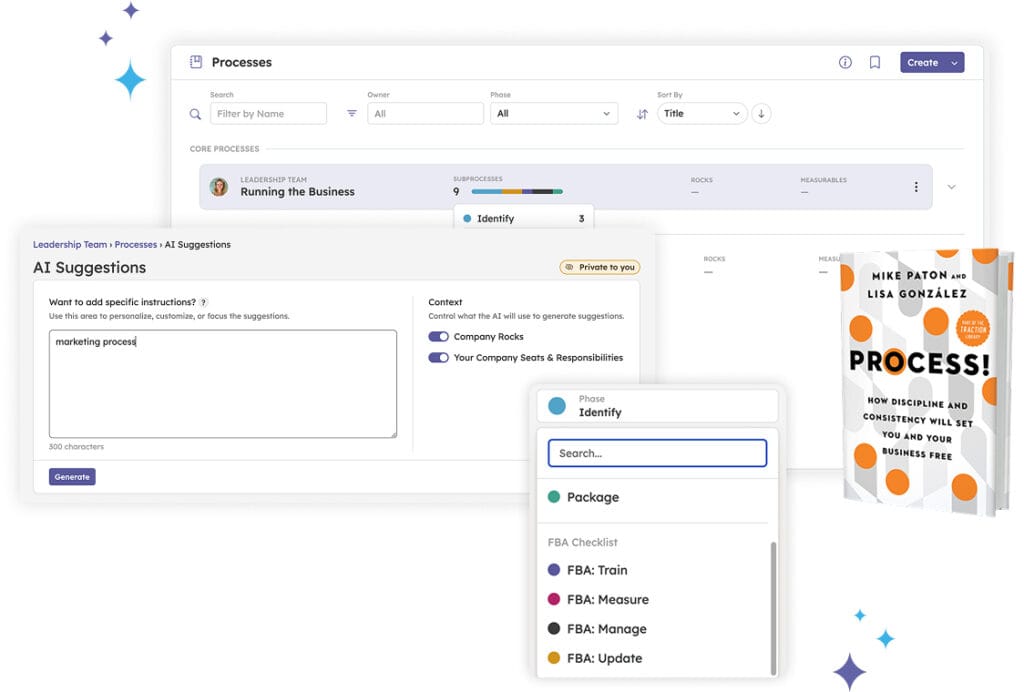Screen dimensions: 1024x692
Task: Click the subprocesses colored progress bar
Action: pyautogui.click(x=517, y=191)
